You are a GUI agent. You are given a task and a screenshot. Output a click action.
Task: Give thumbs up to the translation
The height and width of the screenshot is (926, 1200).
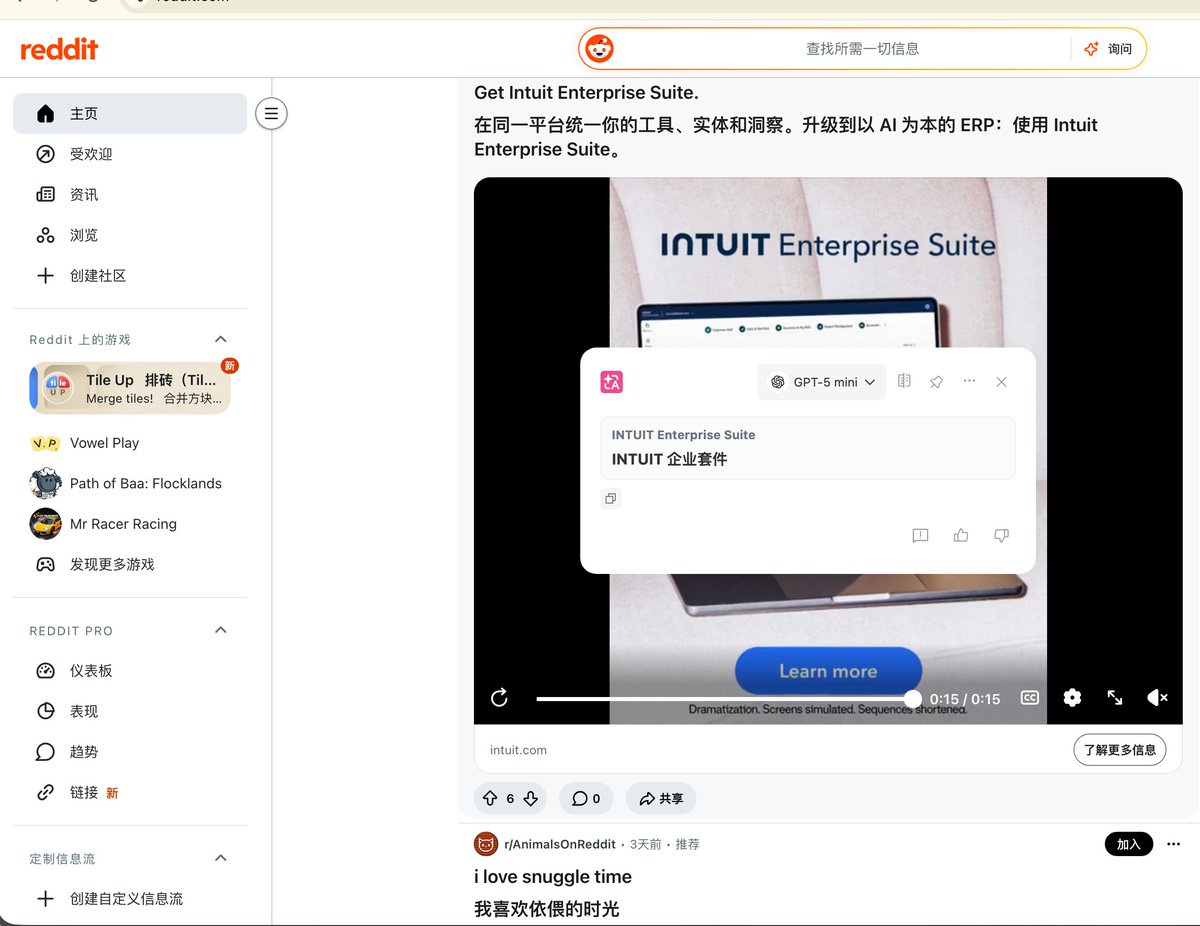[x=961, y=536]
